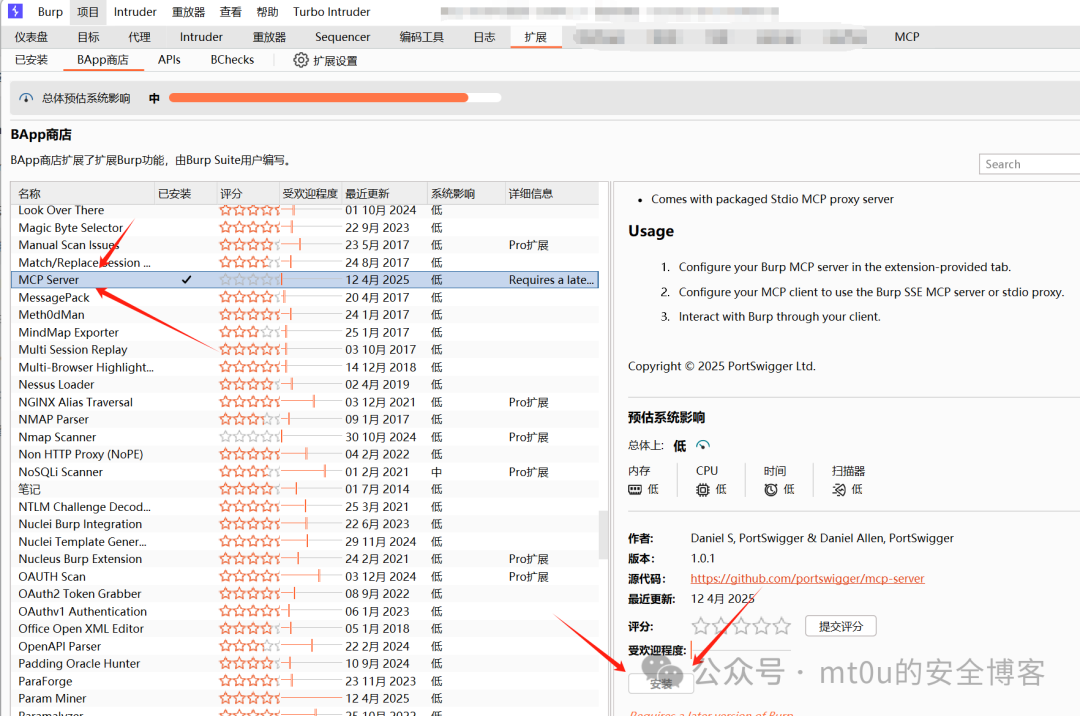Select the MessagePack extension
This screenshot has height=716, width=1080.
(304, 297)
